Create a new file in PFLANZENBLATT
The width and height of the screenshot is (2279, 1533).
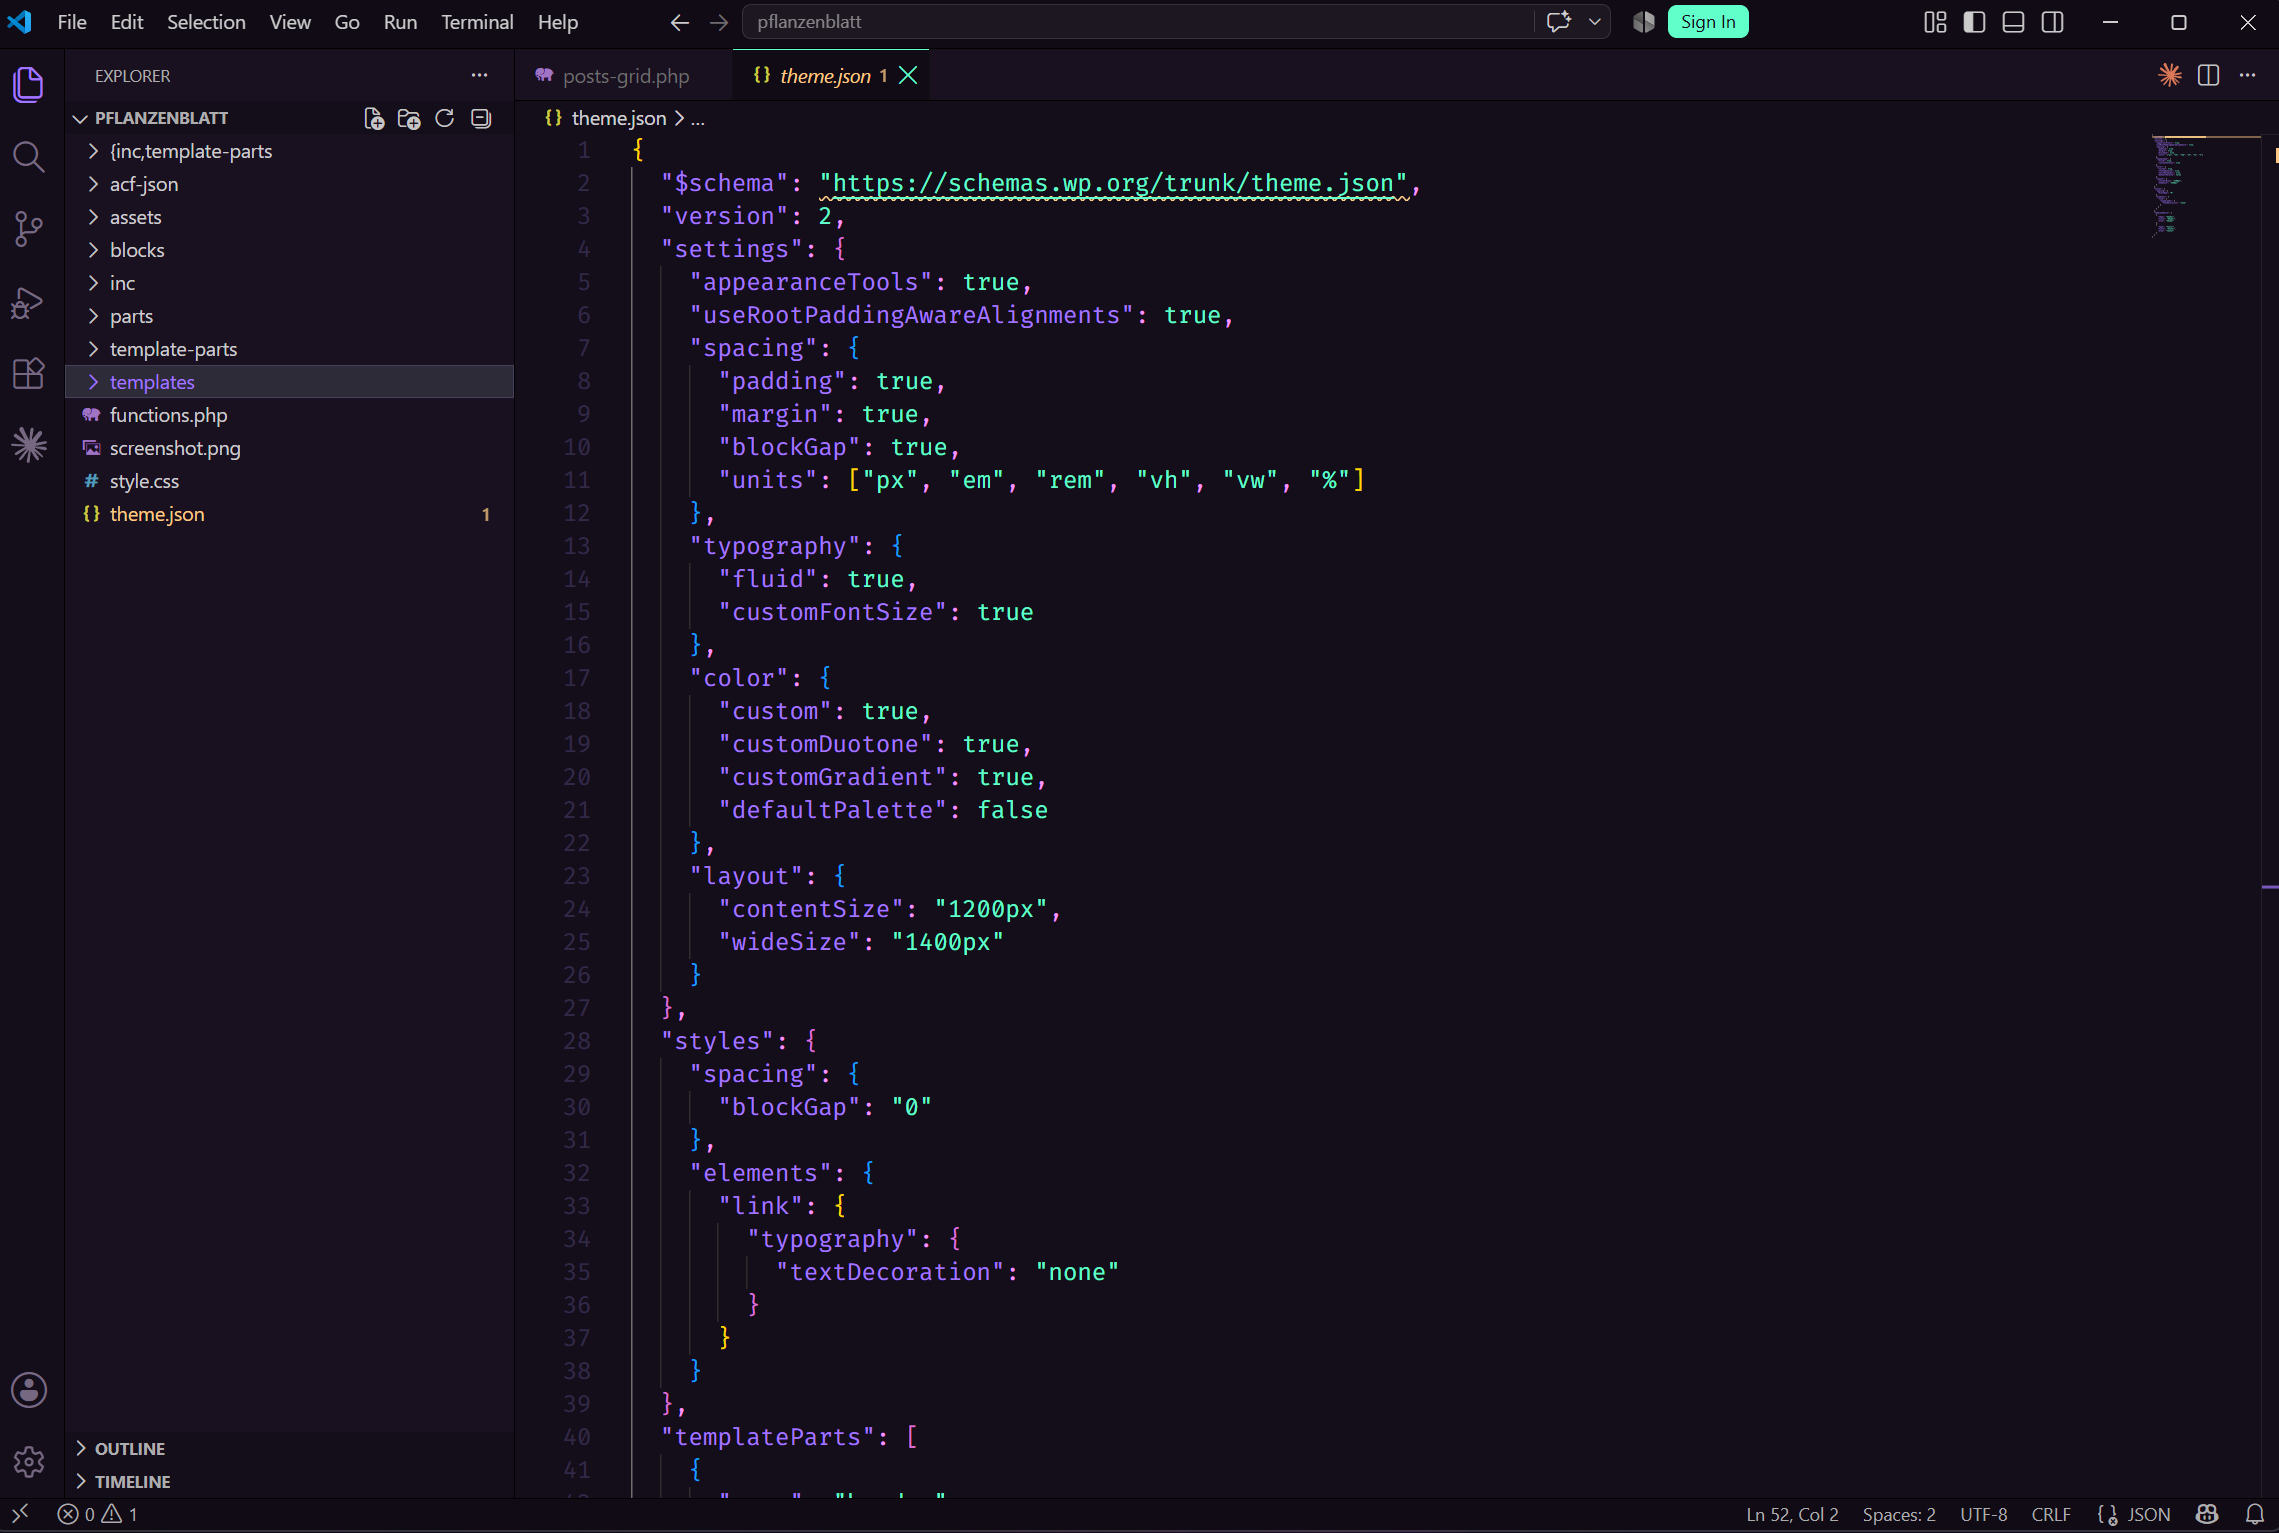coord(374,118)
